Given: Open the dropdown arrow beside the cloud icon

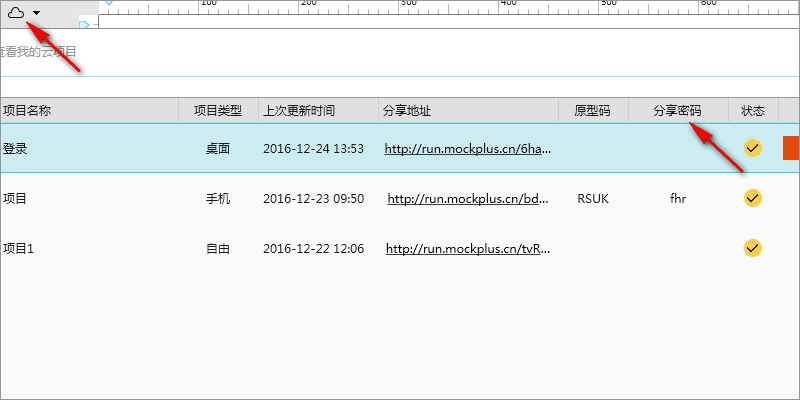Looking at the screenshot, I should tap(36, 14).
